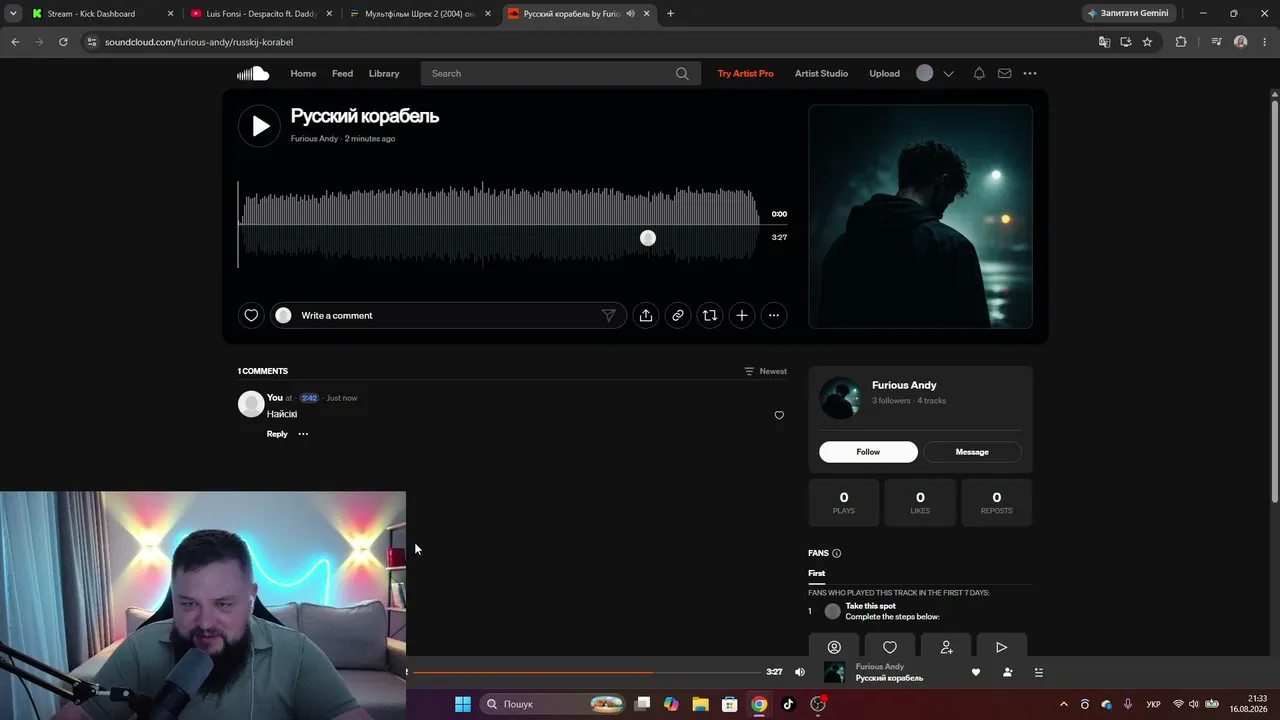
Task: Like the current track in the bottom player
Action: click(x=976, y=672)
